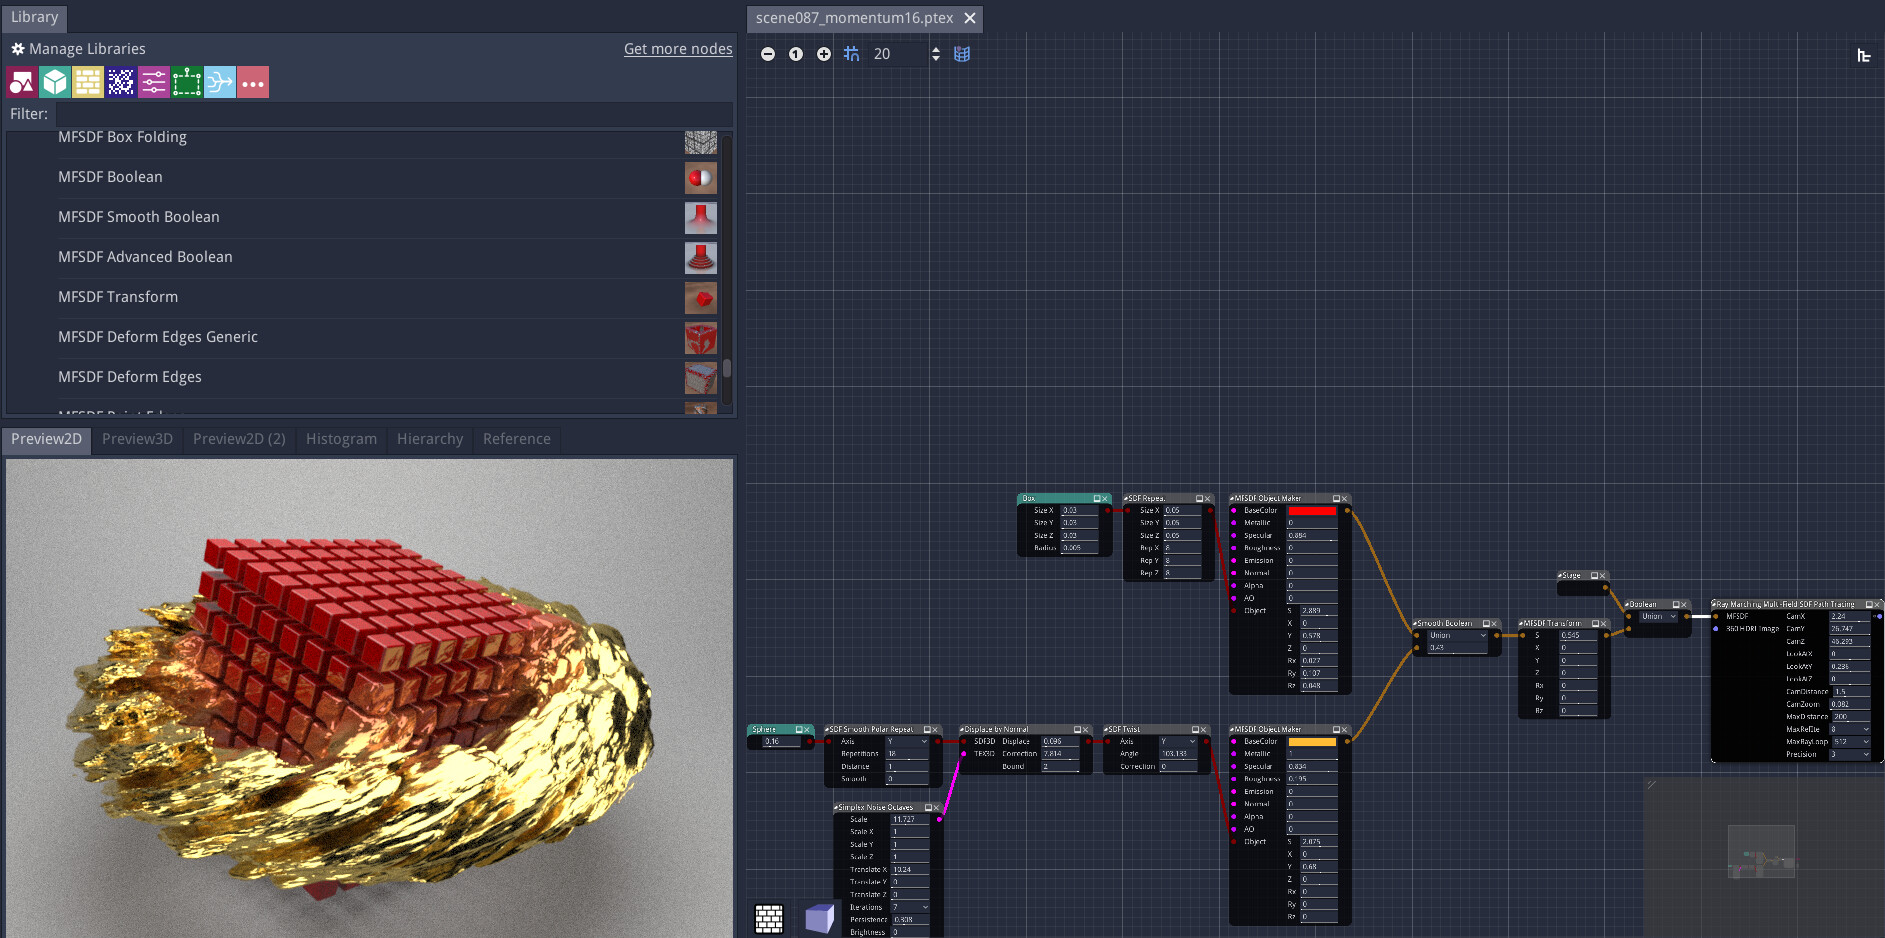Toggle the grid snapping icon
This screenshot has height=938, width=1885.
pyautogui.click(x=851, y=54)
